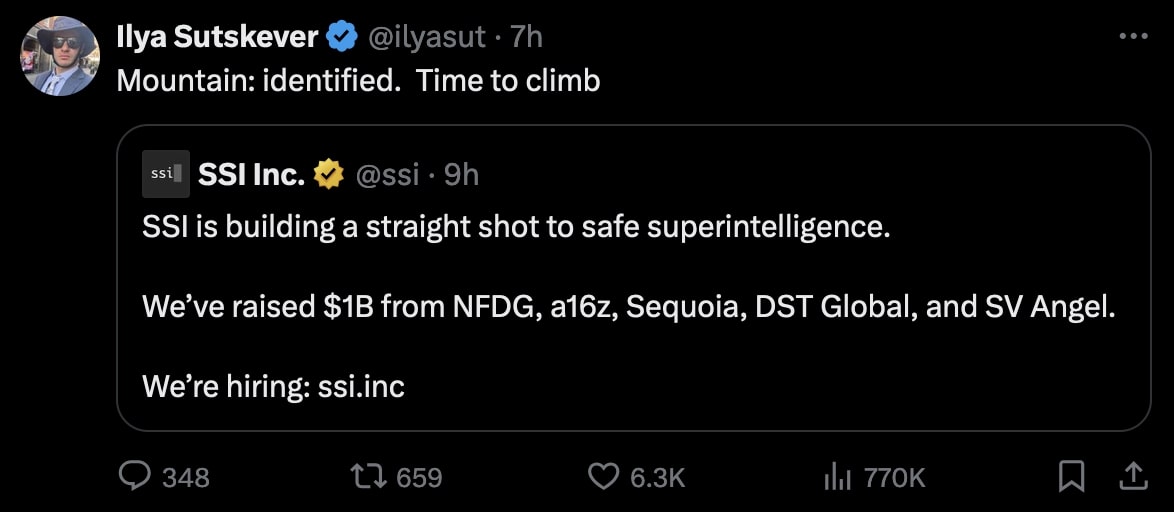Like the tweet with heart icon
1174x512 pixels.
pyautogui.click(x=602, y=477)
